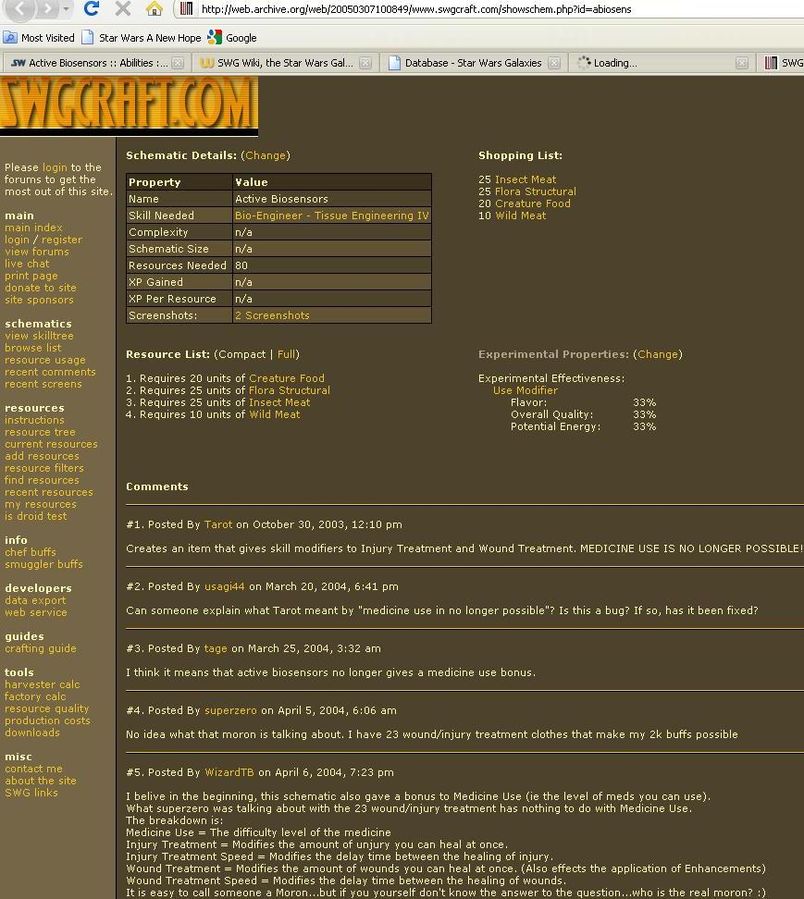Open the navigation history dropdown arrow
Screen dimensions: 804x899
pyautogui.click(x=67, y=9)
